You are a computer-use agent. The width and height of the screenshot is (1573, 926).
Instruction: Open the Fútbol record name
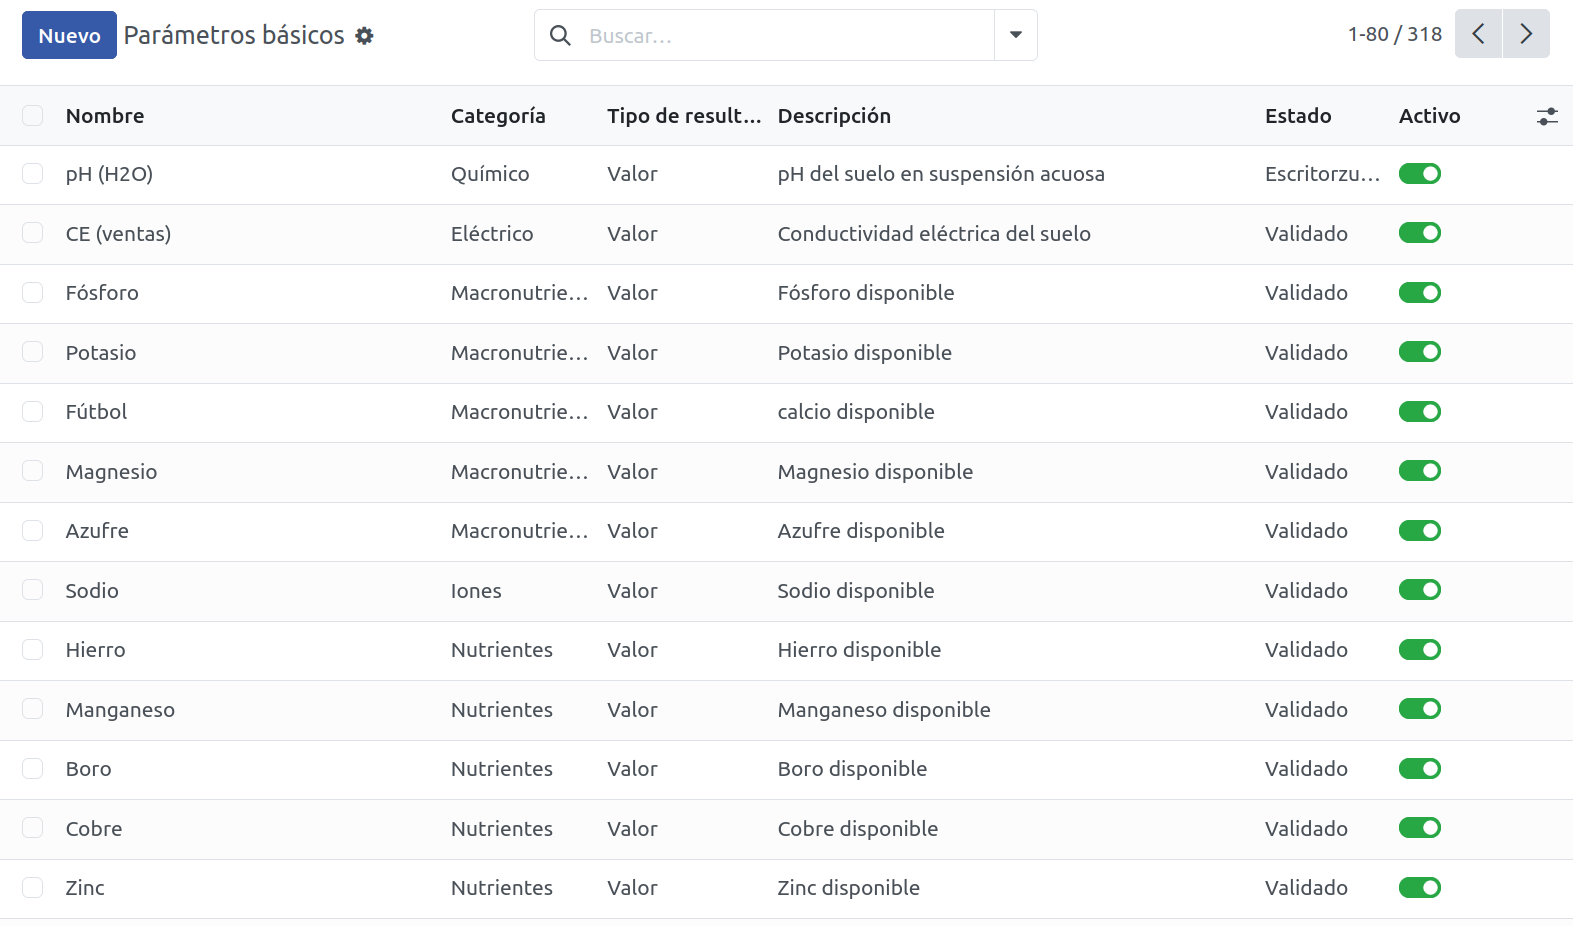[x=96, y=412]
